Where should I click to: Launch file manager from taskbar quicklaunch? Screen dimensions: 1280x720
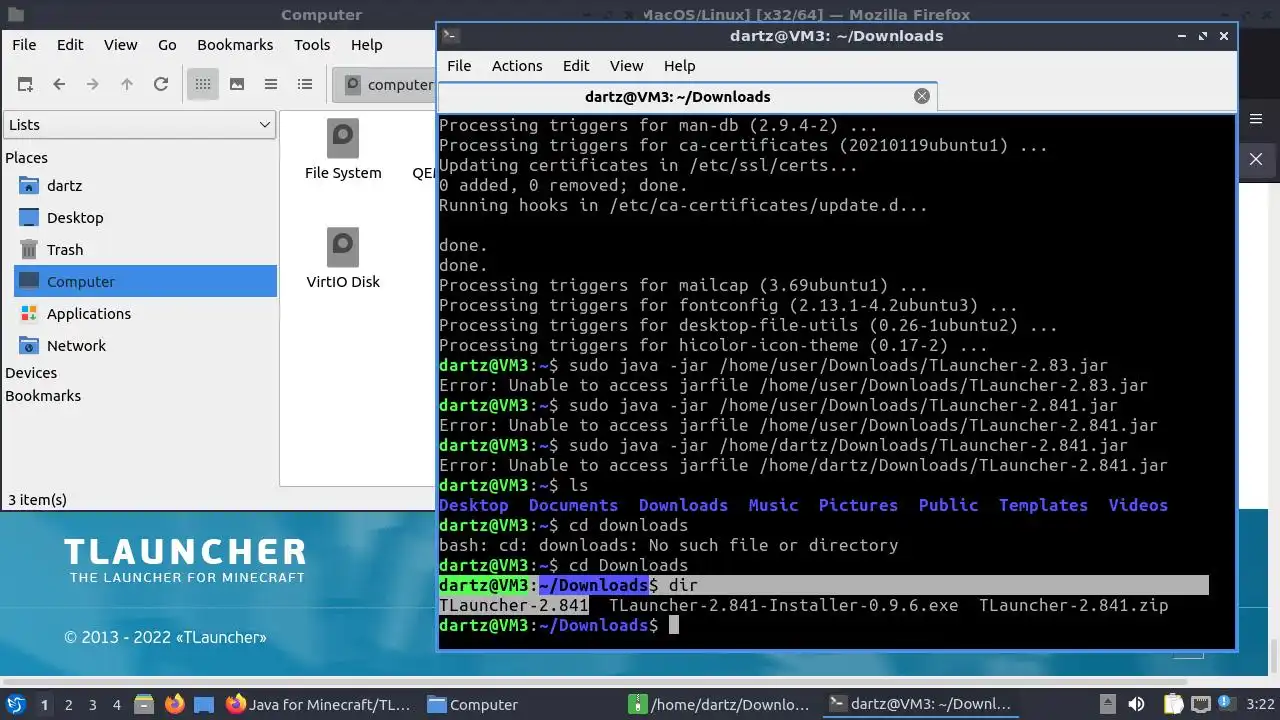143,704
